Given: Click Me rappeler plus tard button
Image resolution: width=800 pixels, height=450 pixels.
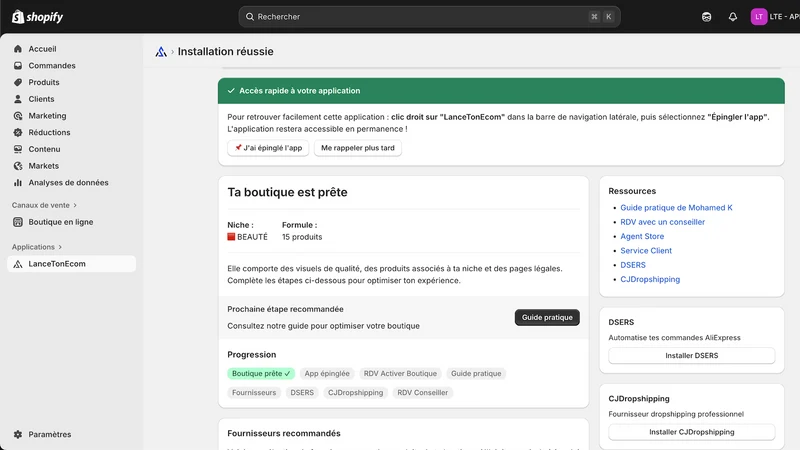Looking at the screenshot, I should [x=358, y=148].
